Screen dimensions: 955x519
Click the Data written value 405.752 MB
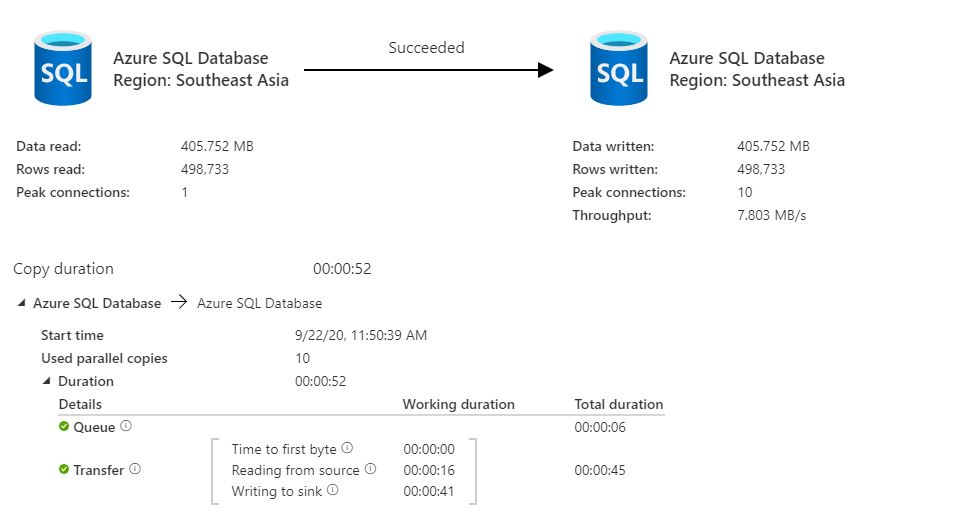coord(774,146)
